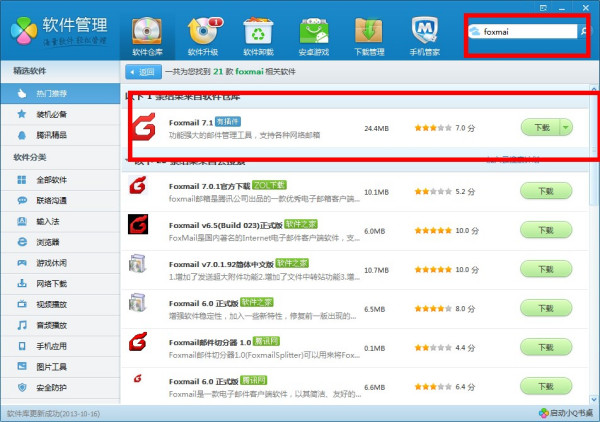Open the 输入法 category
600x422 pixels.
(60, 221)
